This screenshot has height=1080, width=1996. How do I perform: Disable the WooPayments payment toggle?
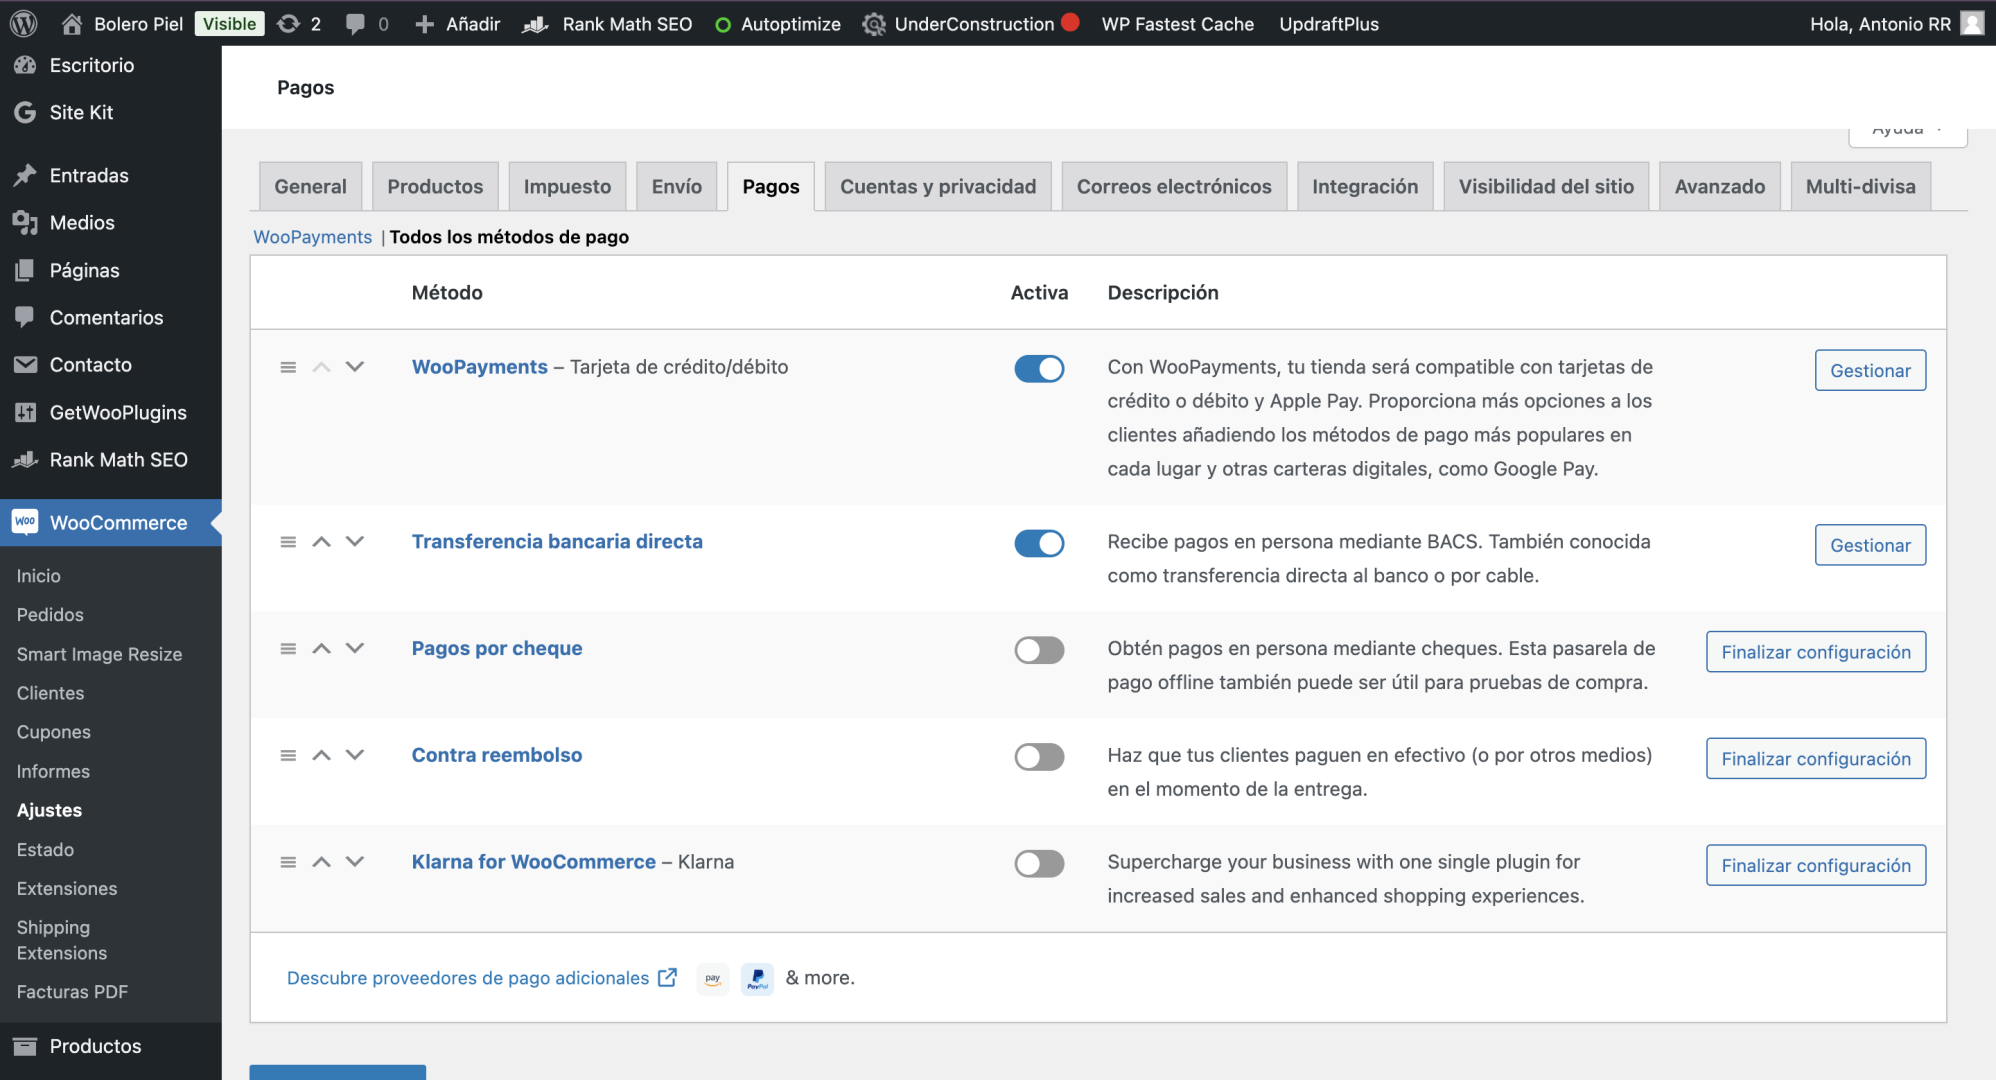coord(1039,369)
